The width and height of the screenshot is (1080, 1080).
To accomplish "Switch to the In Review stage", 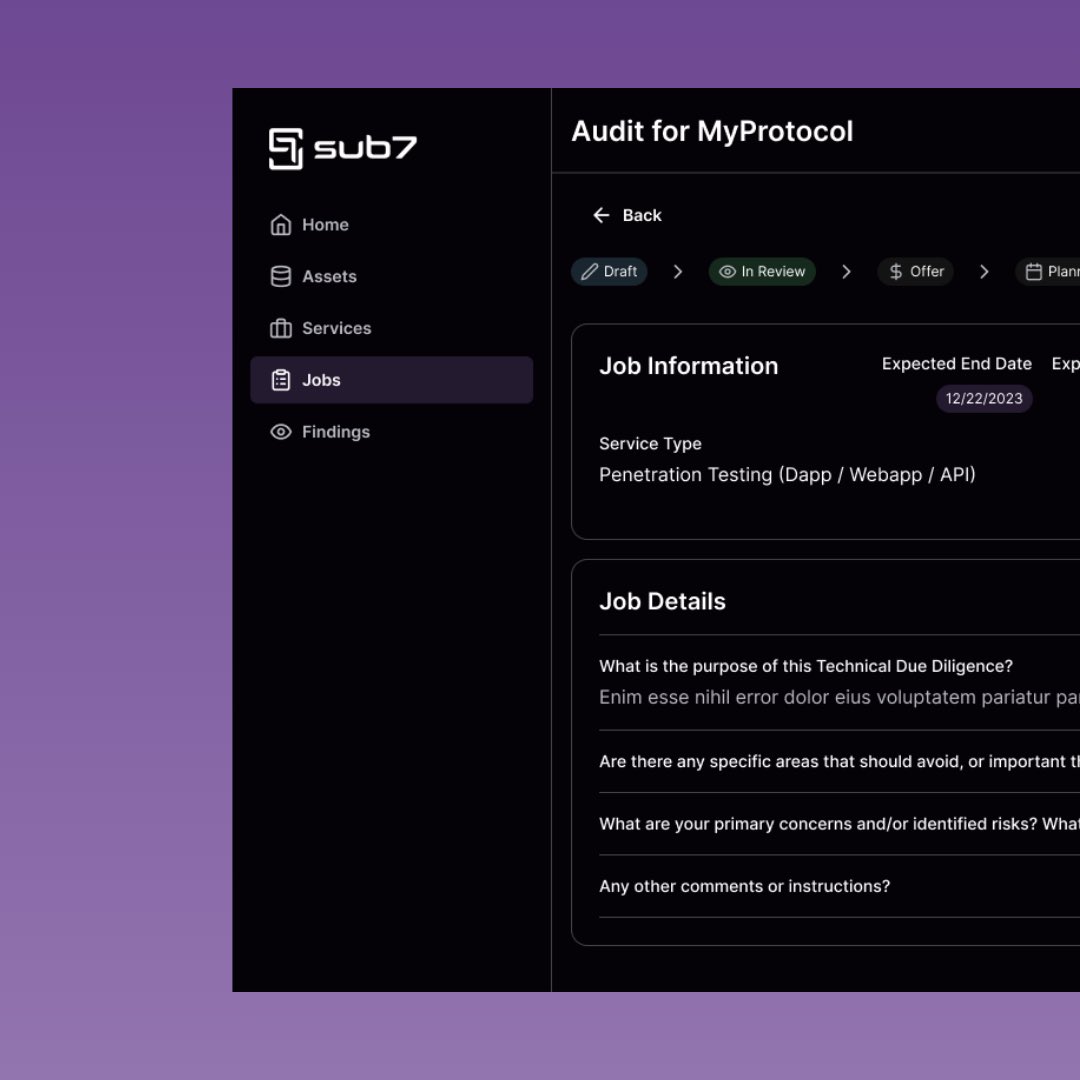I will (762, 271).
